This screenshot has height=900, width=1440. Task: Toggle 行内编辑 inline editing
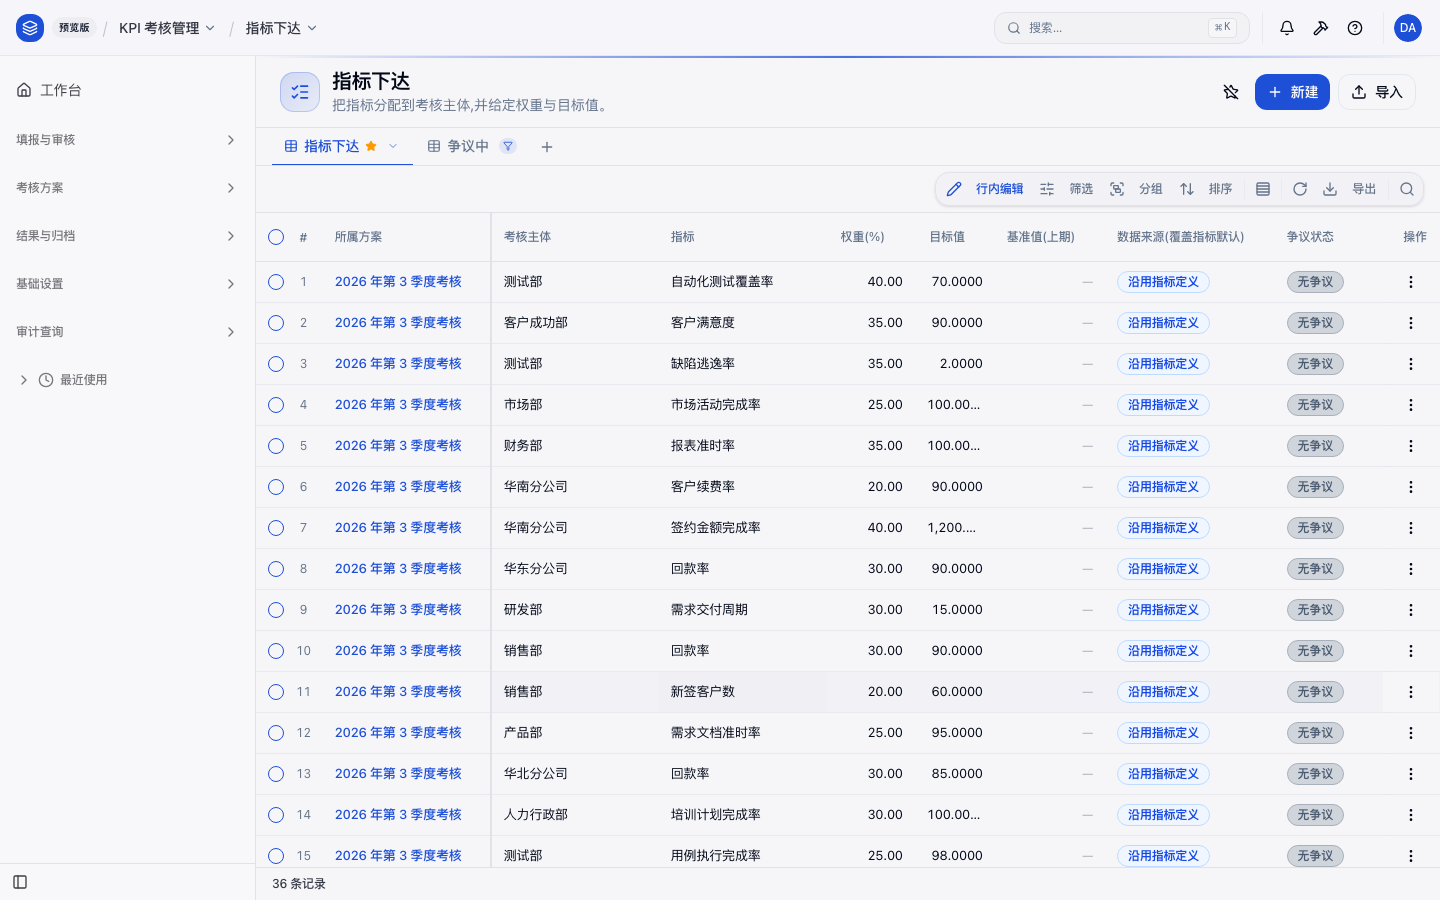tap(985, 189)
